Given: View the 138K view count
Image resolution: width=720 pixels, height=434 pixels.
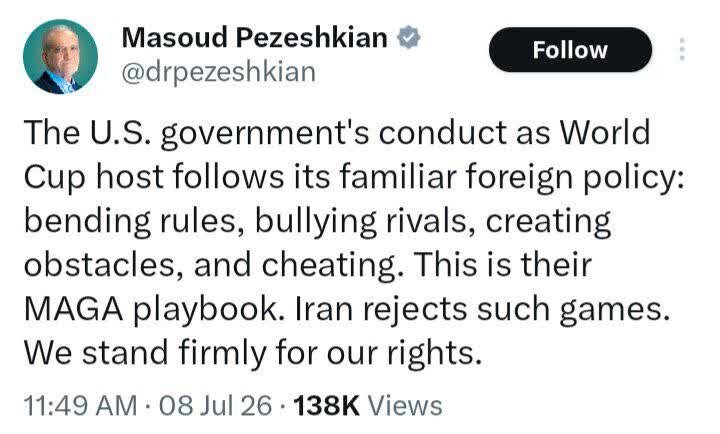Looking at the screenshot, I should [x=326, y=406].
